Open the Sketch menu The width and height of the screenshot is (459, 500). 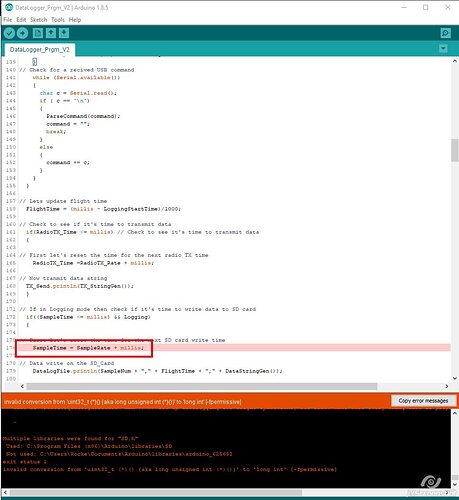coord(39,20)
